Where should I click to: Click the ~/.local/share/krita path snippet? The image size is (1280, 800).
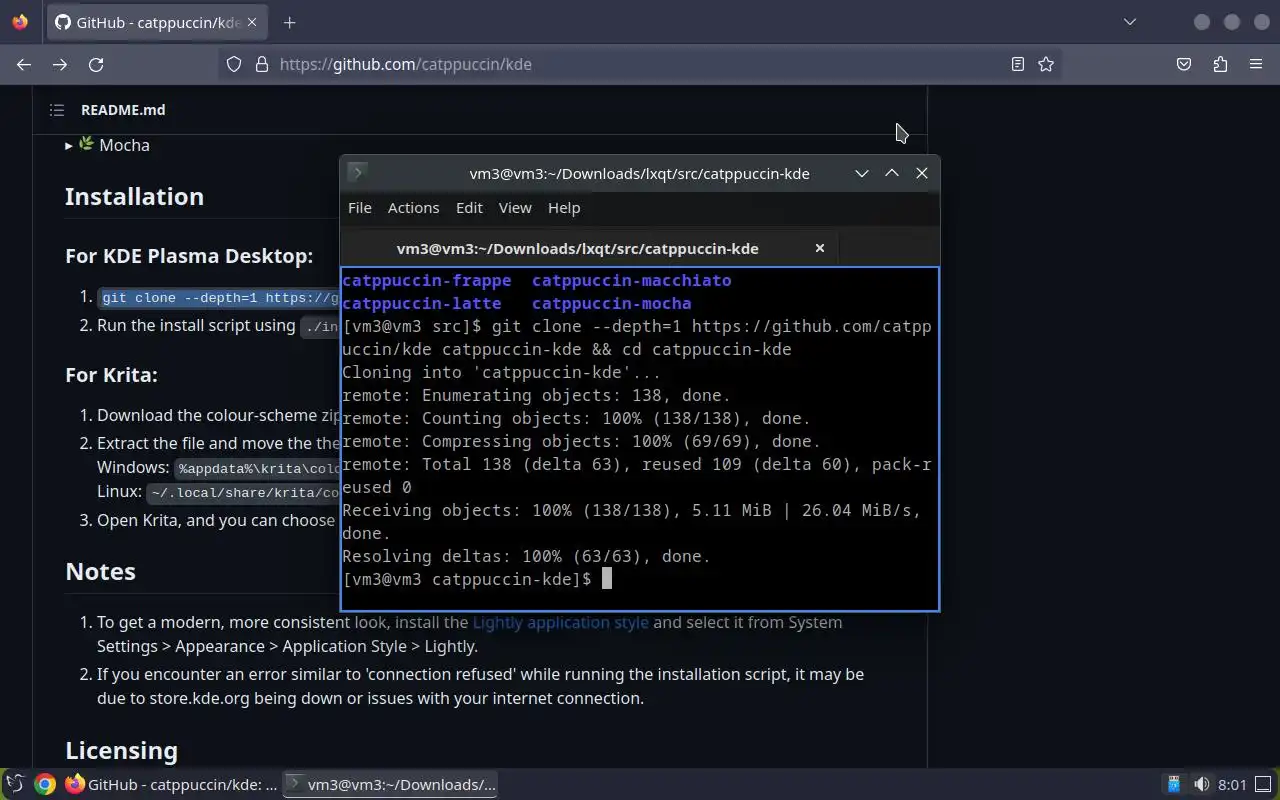pyautogui.click(x=244, y=492)
